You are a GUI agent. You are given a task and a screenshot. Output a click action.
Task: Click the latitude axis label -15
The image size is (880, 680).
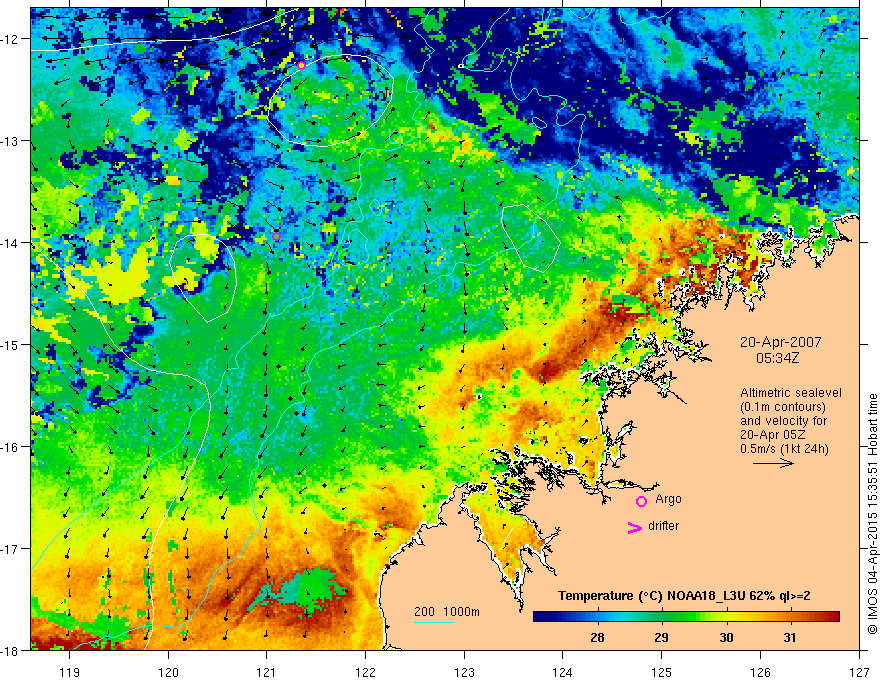click(11, 344)
